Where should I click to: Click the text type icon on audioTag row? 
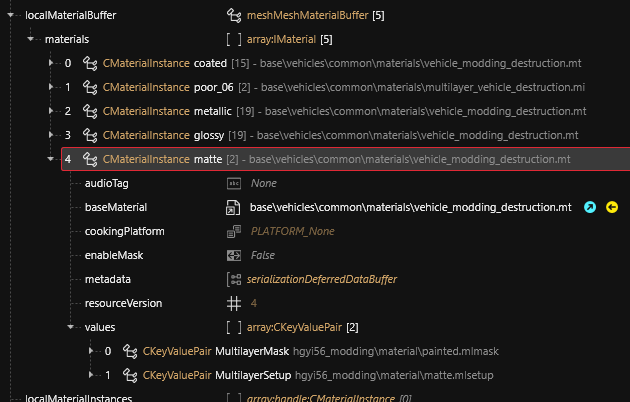234,184
